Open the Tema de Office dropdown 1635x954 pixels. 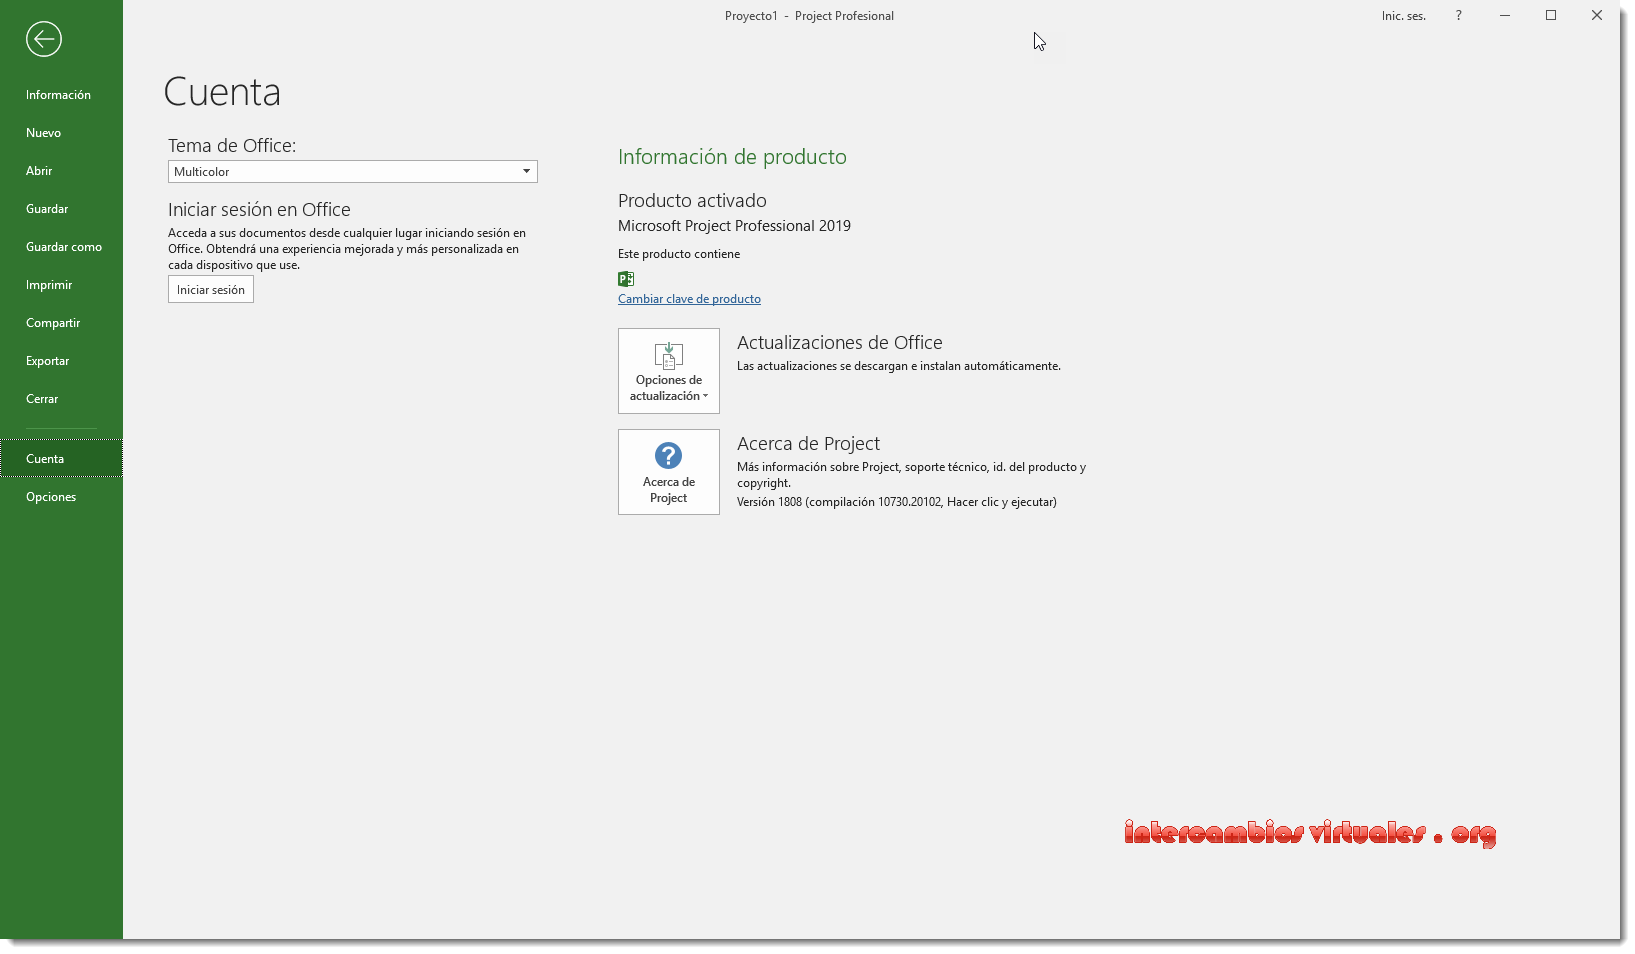[x=353, y=172]
